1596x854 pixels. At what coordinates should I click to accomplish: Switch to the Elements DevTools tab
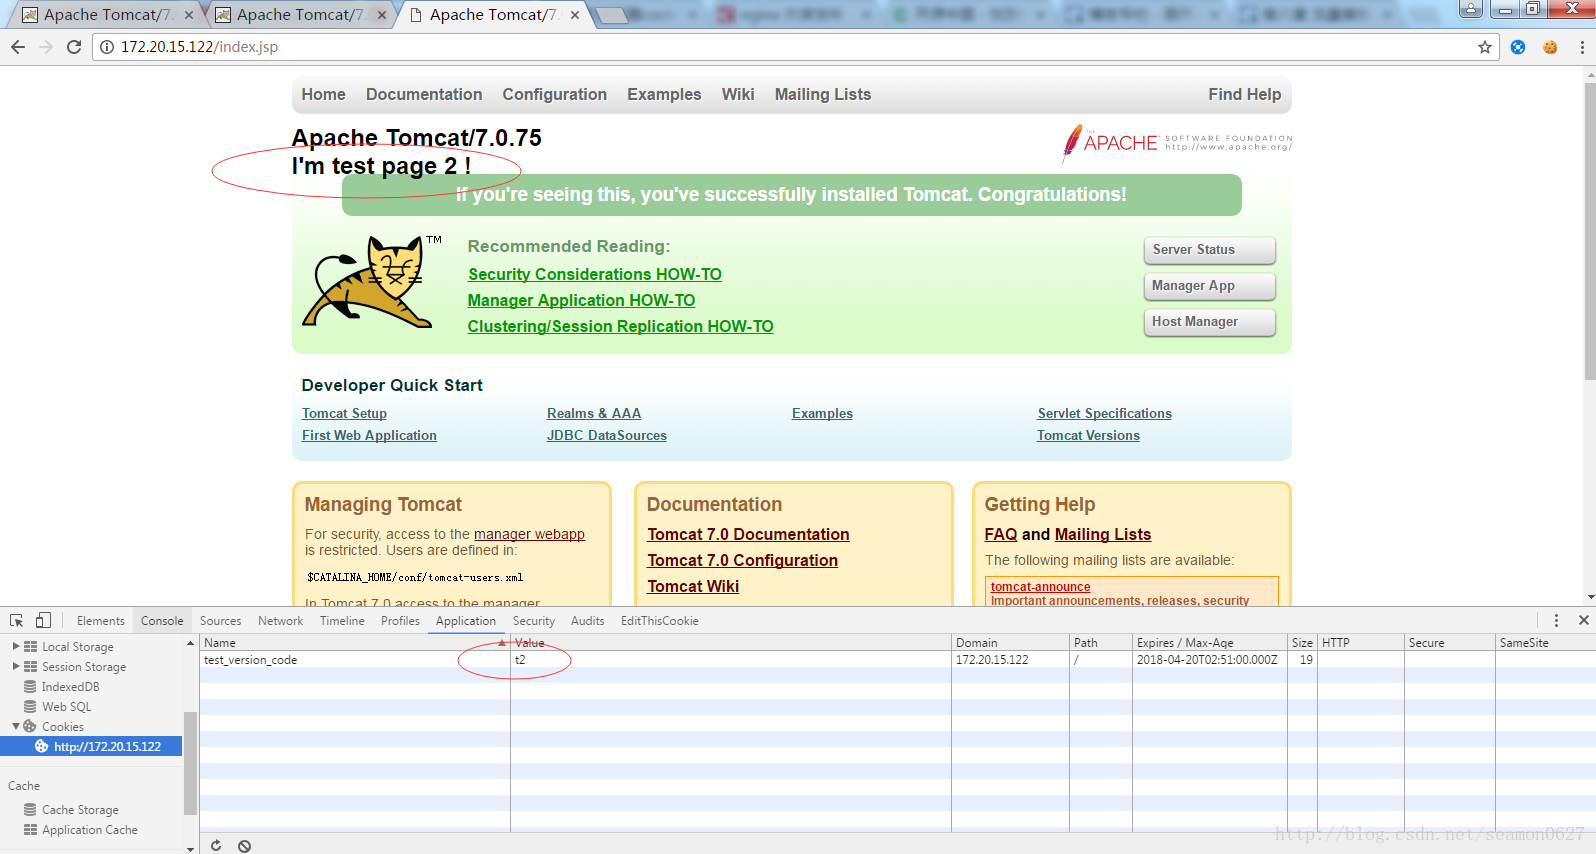click(x=101, y=621)
